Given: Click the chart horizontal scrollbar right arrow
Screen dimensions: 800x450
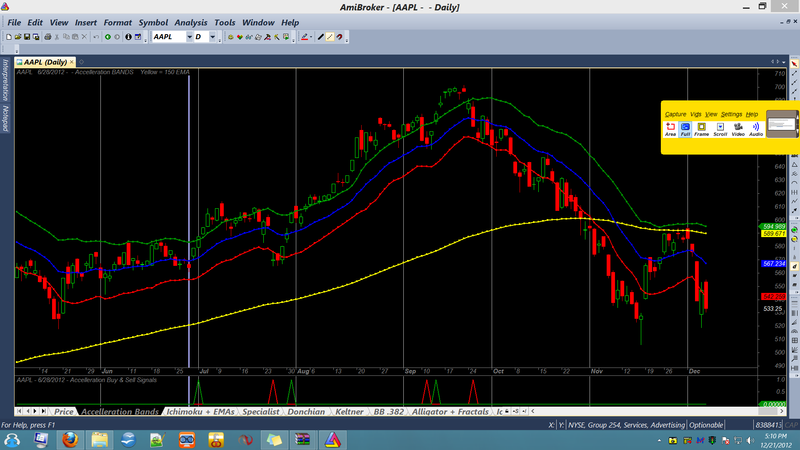Looking at the screenshot, I should pos(781,411).
